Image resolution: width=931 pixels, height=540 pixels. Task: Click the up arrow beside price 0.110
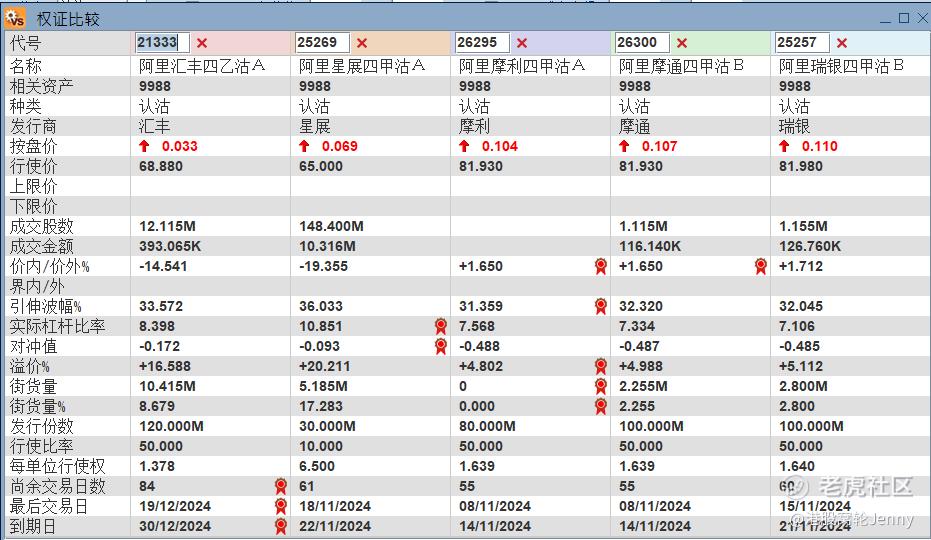point(784,146)
